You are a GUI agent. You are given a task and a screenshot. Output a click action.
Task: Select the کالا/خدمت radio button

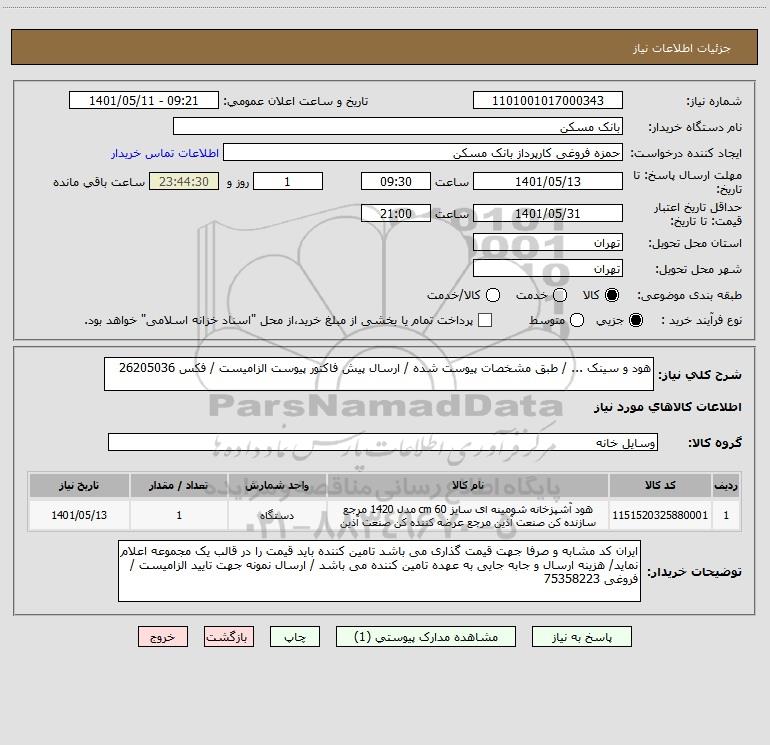click(x=493, y=295)
